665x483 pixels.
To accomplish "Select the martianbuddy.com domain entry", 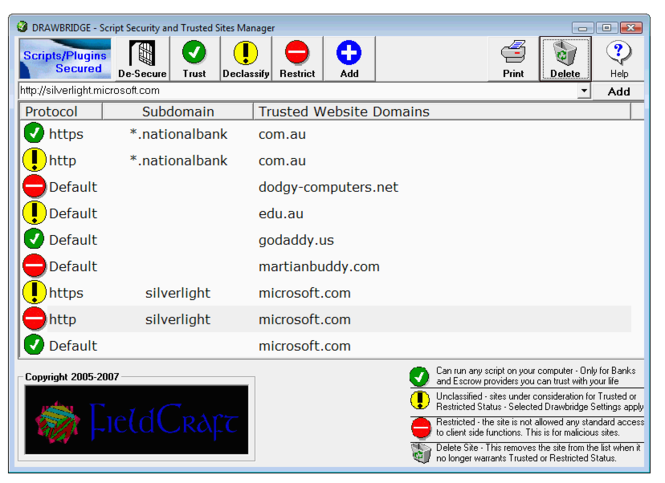I will 319,267.
